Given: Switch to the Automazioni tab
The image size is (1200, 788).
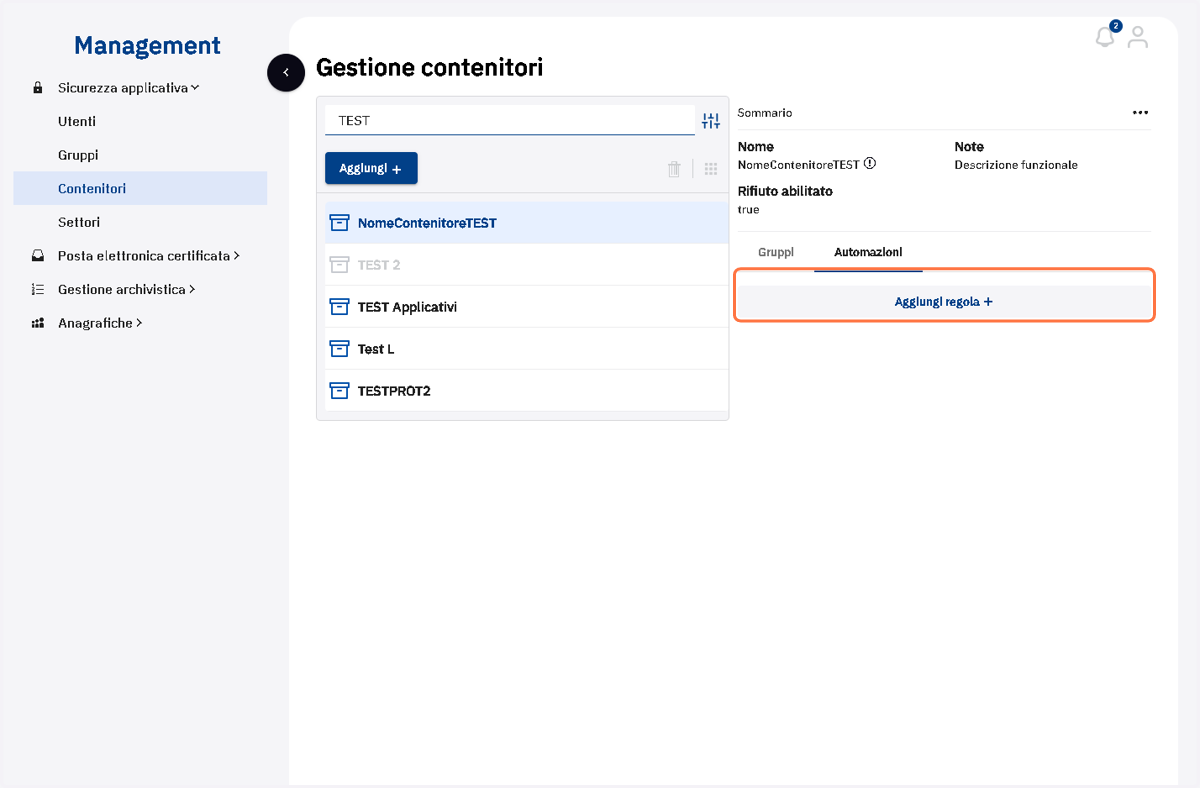Looking at the screenshot, I should coord(868,252).
